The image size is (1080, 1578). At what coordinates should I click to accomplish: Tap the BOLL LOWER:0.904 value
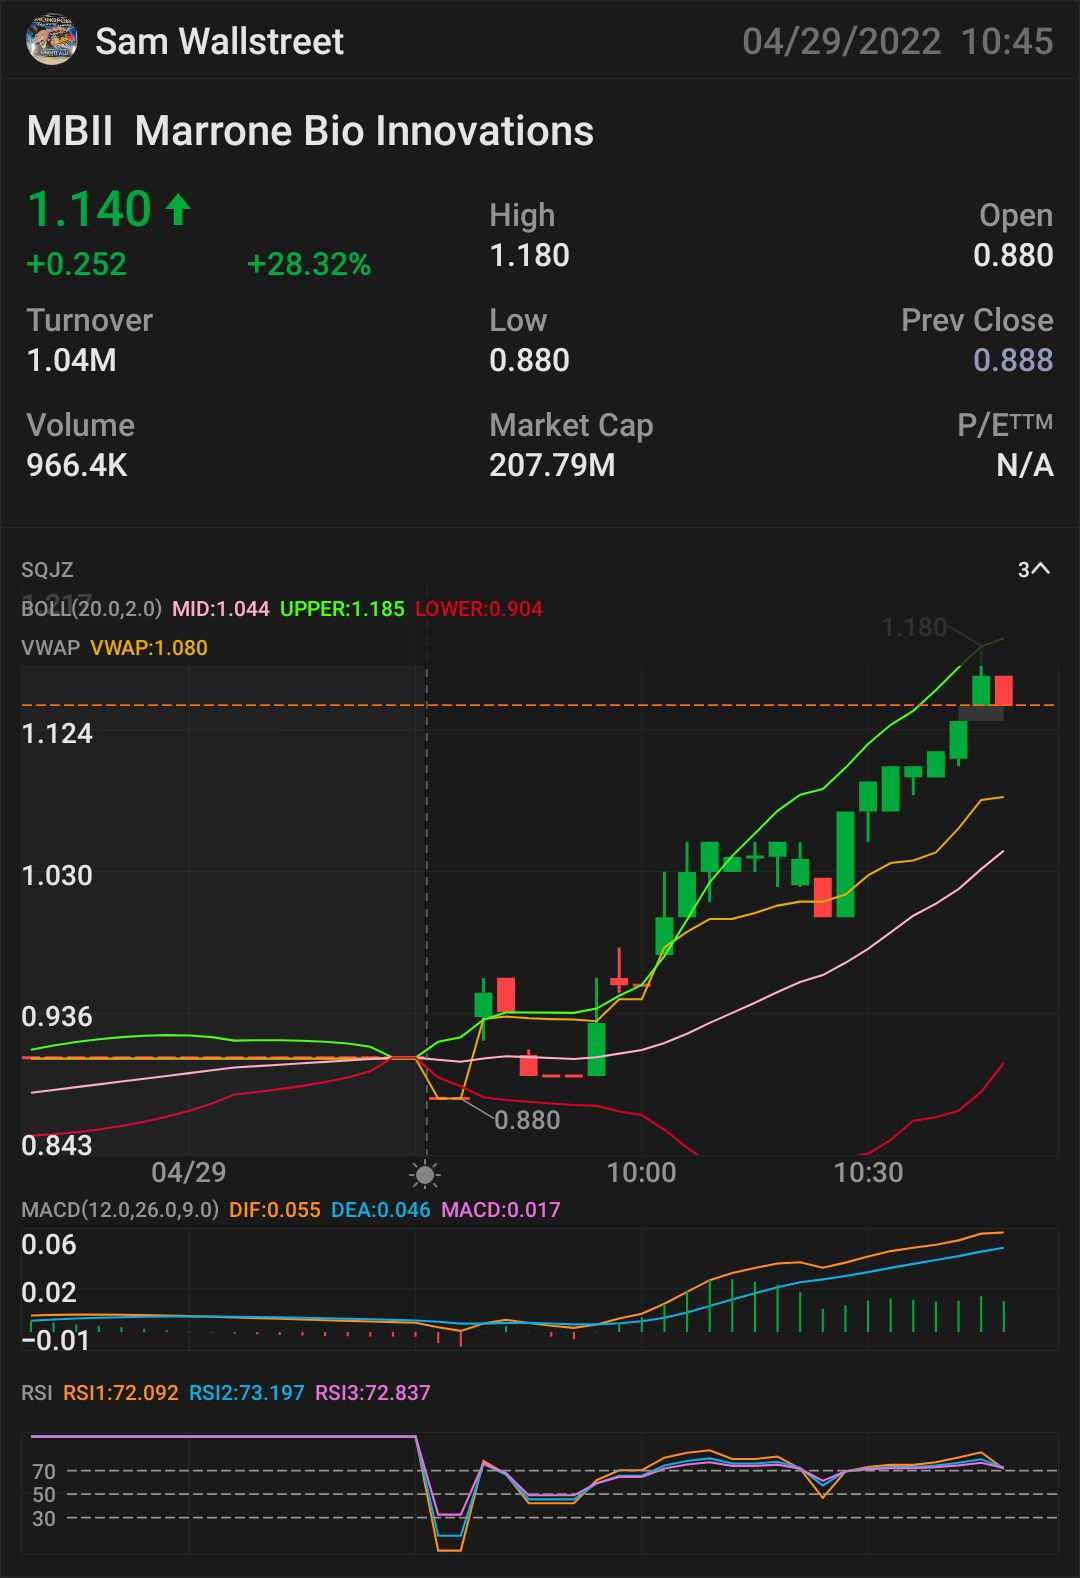479,609
